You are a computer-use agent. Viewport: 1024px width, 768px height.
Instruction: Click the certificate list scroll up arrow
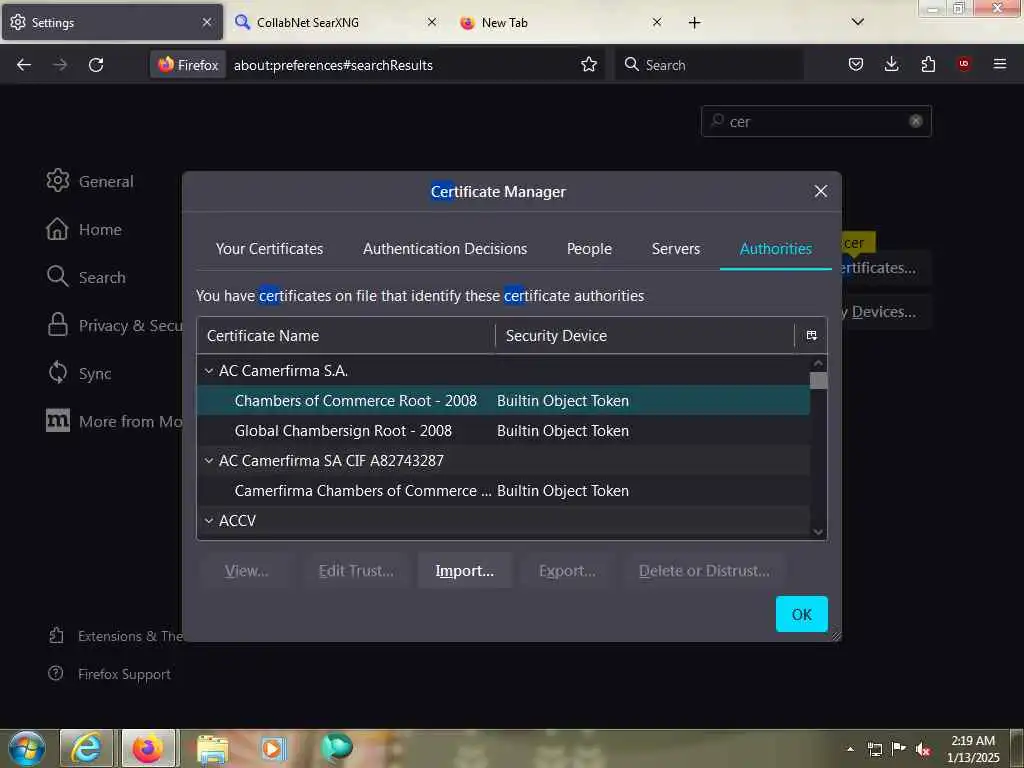(818, 363)
